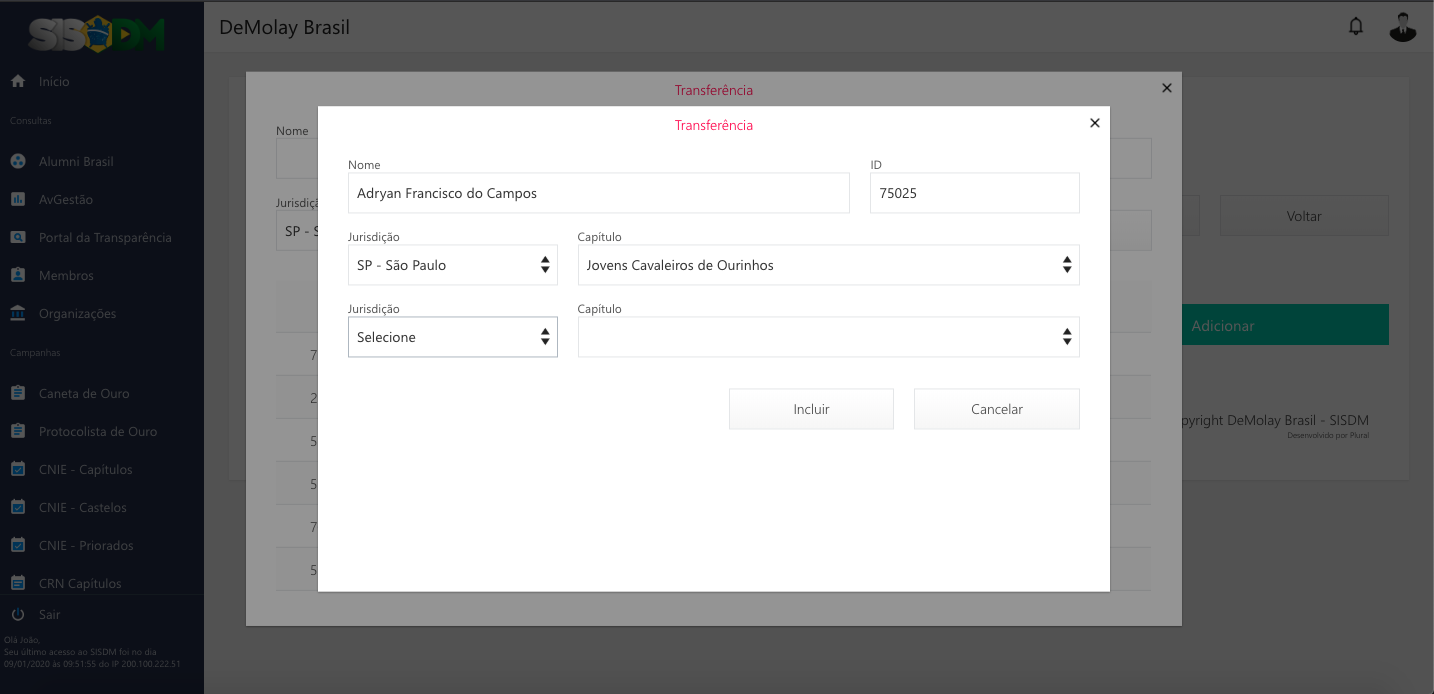Viewport: 1434px width, 694px height.
Task: Open Caneta de Ouro menu item
Action: [84, 393]
